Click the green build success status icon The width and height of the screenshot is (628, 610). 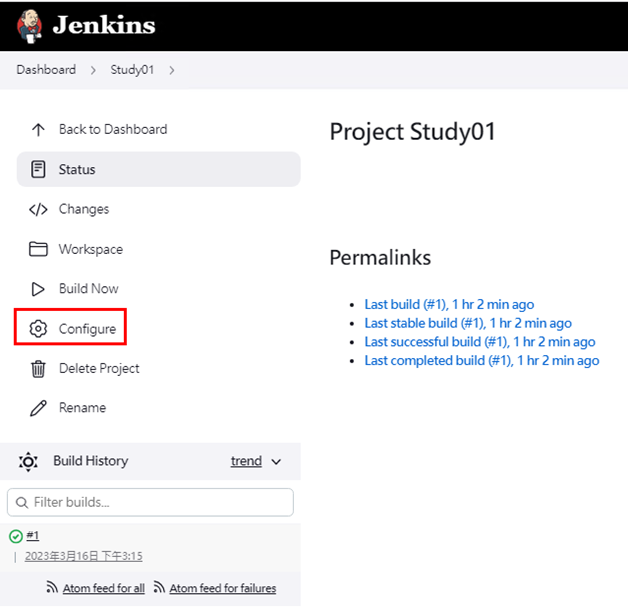15,536
